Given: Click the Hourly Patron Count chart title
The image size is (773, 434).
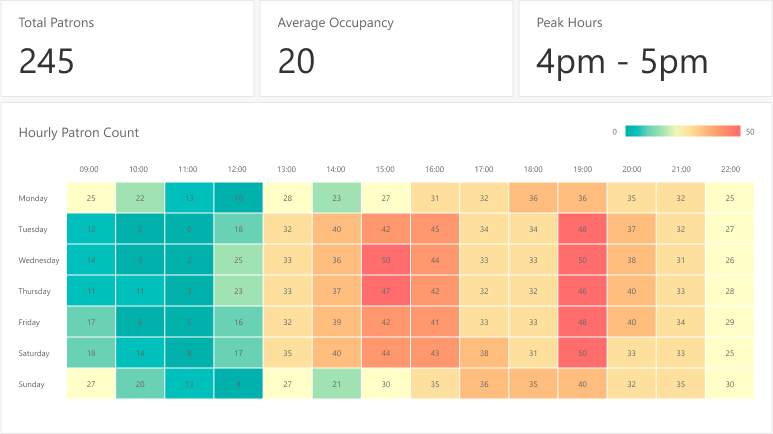Looking at the screenshot, I should click(79, 132).
